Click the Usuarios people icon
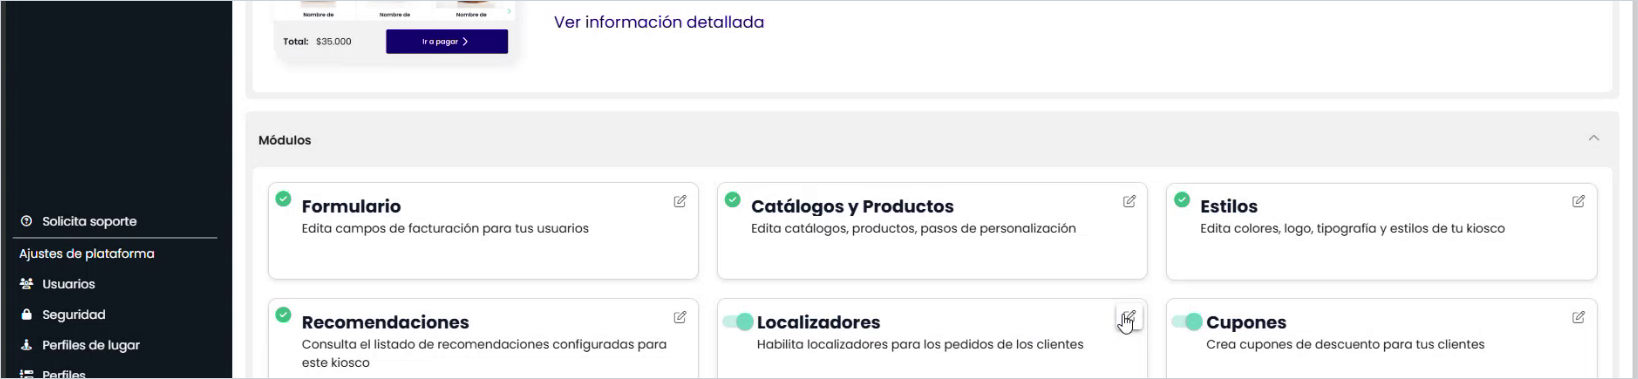The height and width of the screenshot is (379, 1638). [x=27, y=284]
